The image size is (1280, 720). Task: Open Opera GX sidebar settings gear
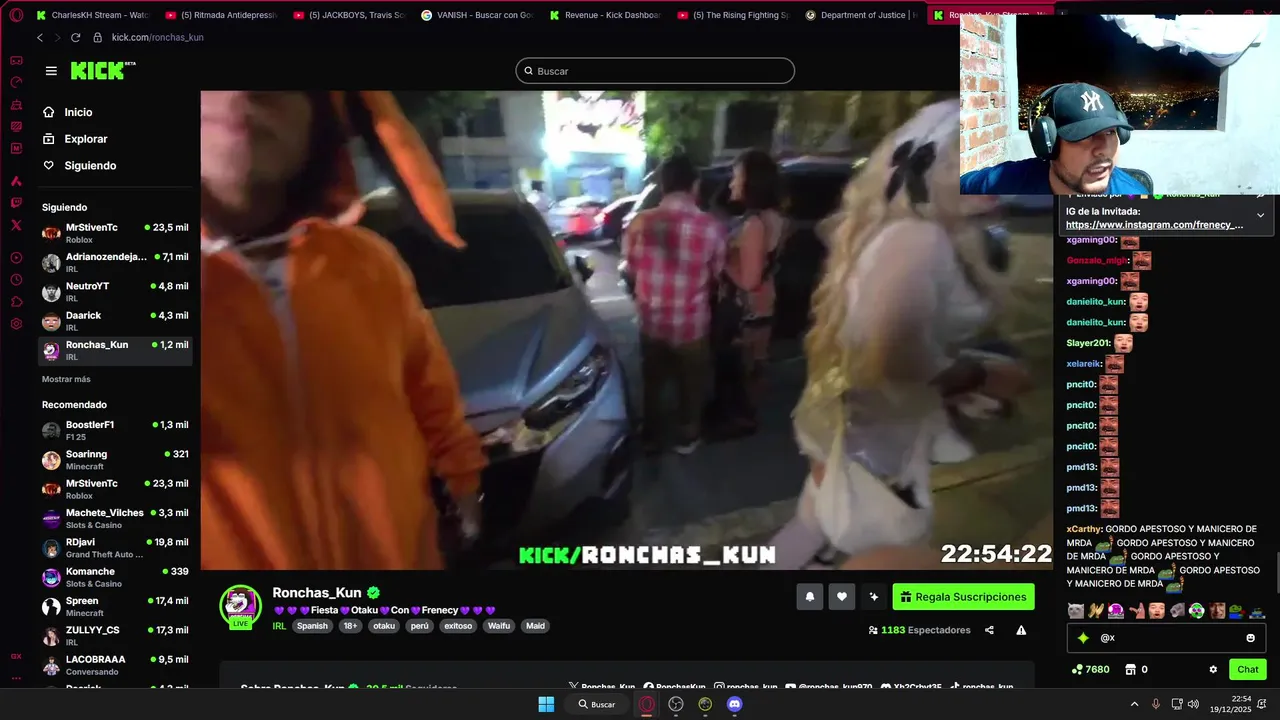(x=16, y=324)
